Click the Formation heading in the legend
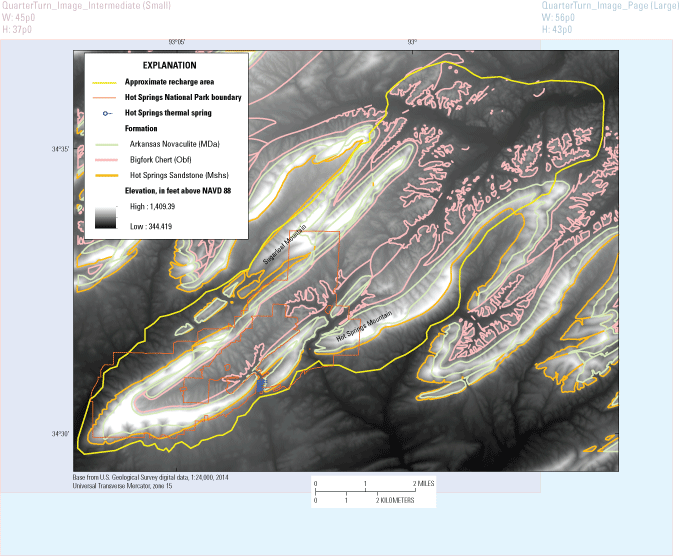The height and width of the screenshot is (556, 680). point(141,128)
